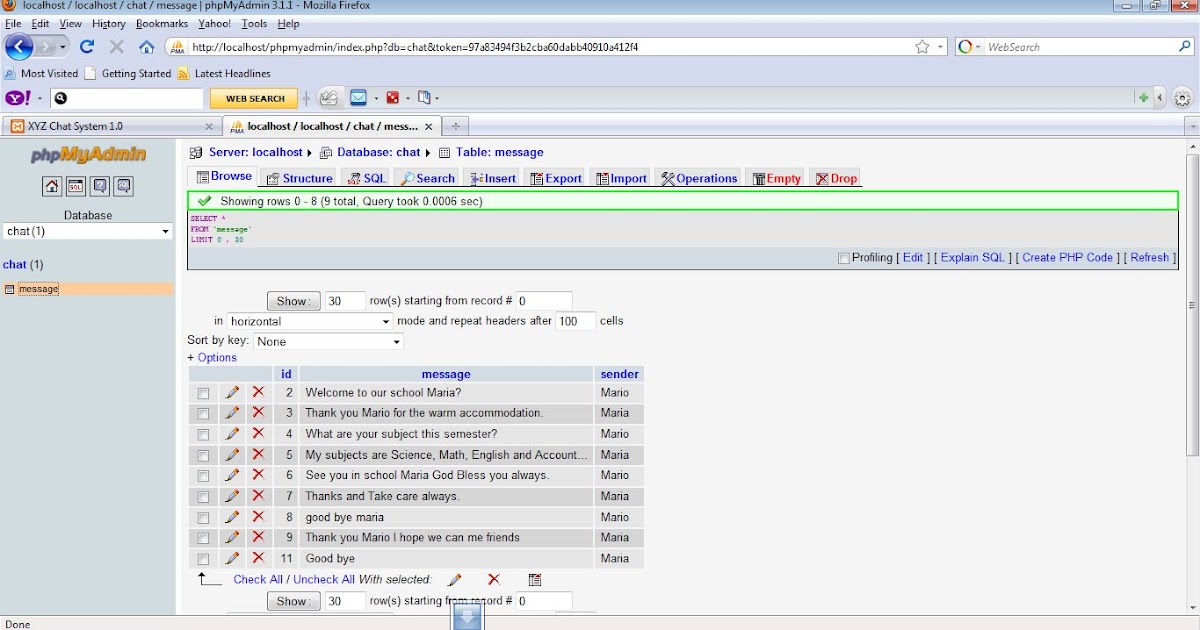
Task: Check the row with id 11
Action: (203, 558)
